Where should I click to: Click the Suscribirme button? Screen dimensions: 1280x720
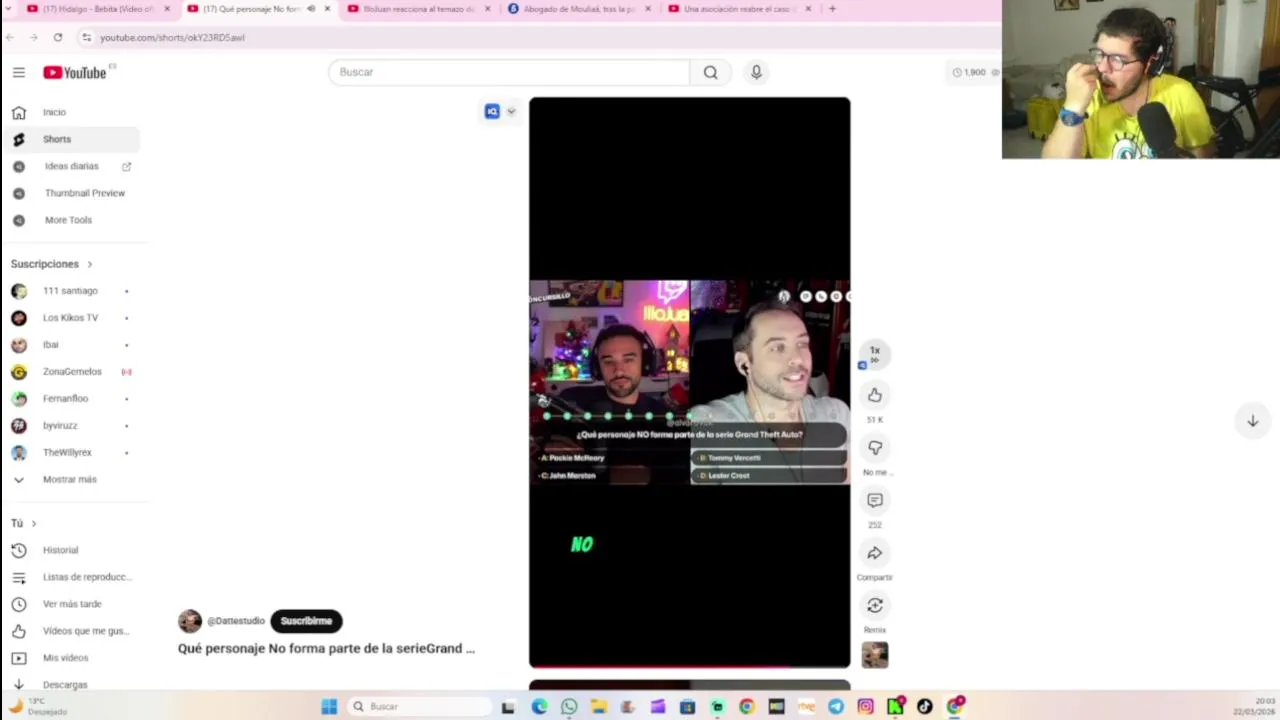pyautogui.click(x=306, y=621)
